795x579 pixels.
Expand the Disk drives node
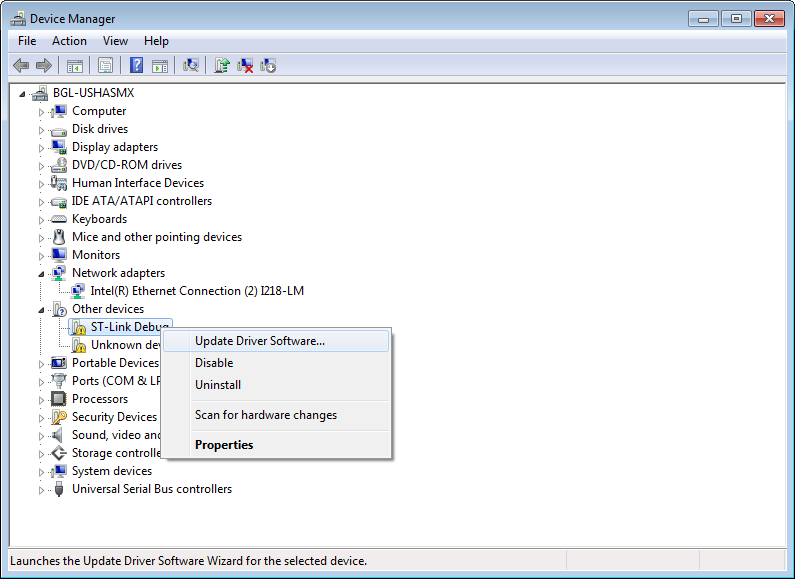point(42,130)
